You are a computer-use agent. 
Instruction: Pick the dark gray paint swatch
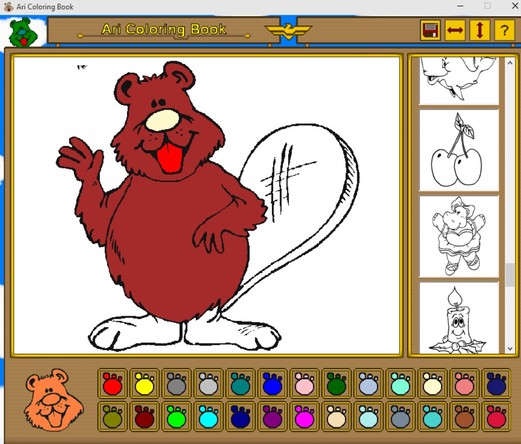[x=176, y=383]
